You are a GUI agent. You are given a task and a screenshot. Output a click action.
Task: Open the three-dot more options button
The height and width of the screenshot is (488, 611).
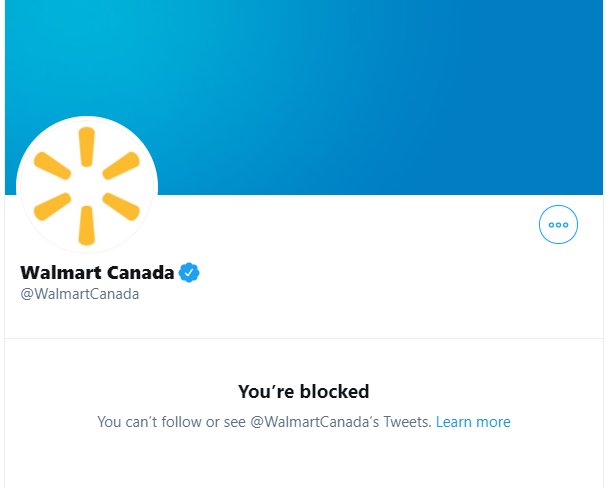pos(558,225)
